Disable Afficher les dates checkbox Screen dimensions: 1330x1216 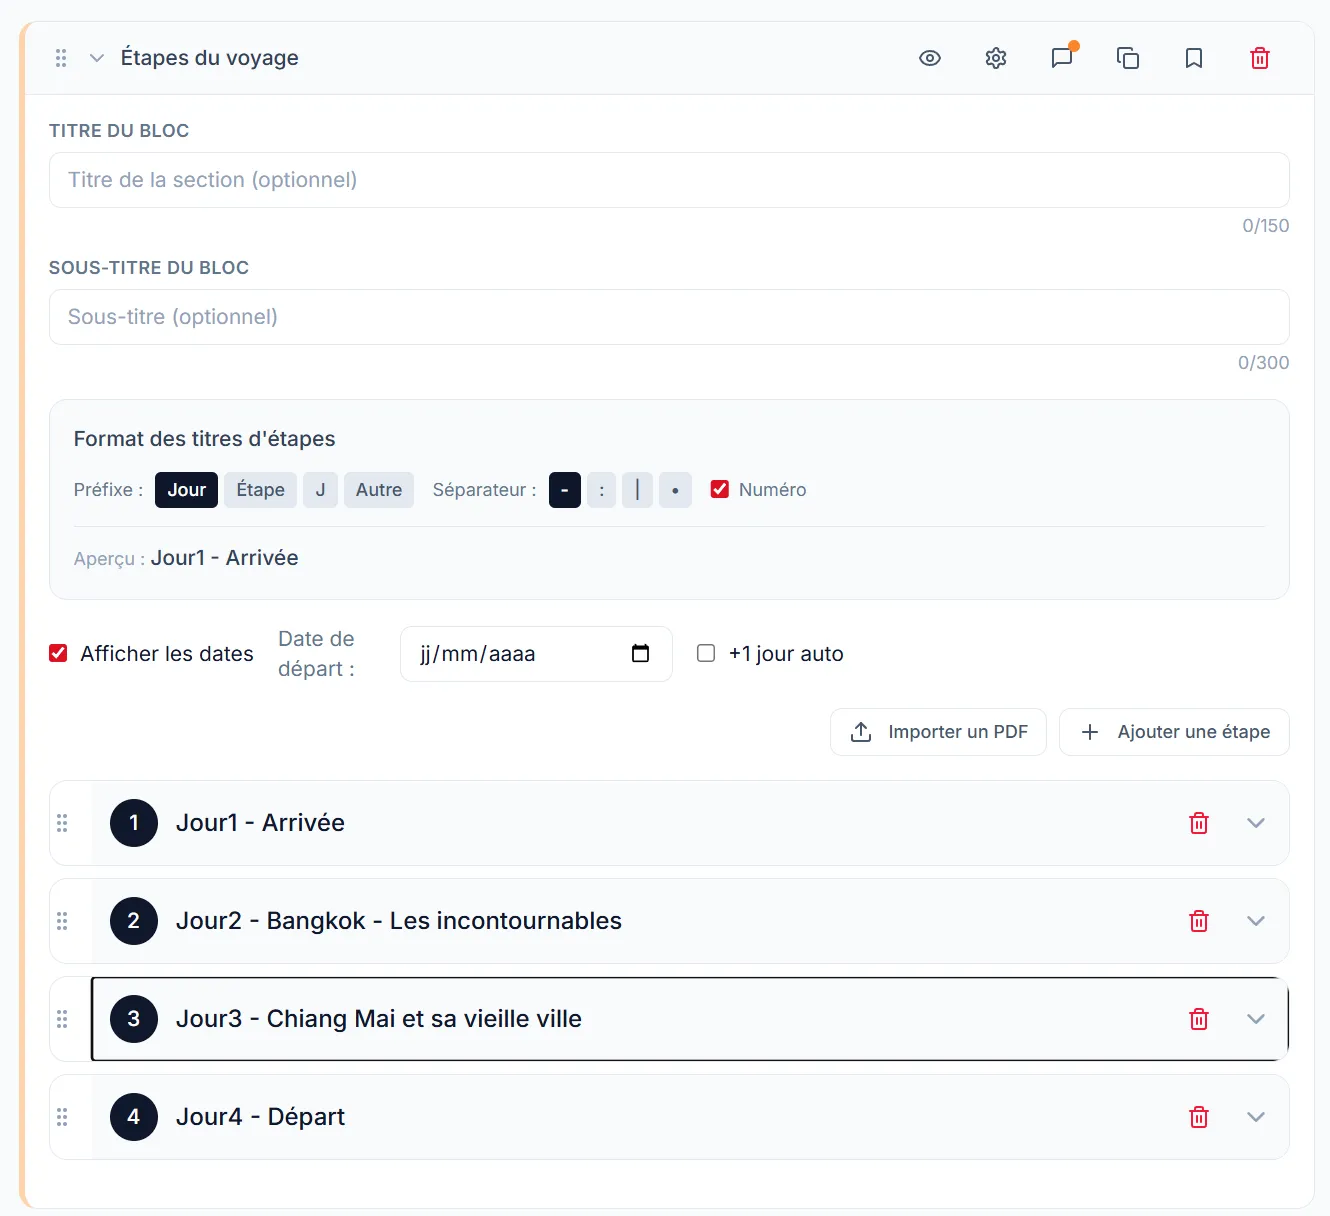pyautogui.click(x=58, y=653)
